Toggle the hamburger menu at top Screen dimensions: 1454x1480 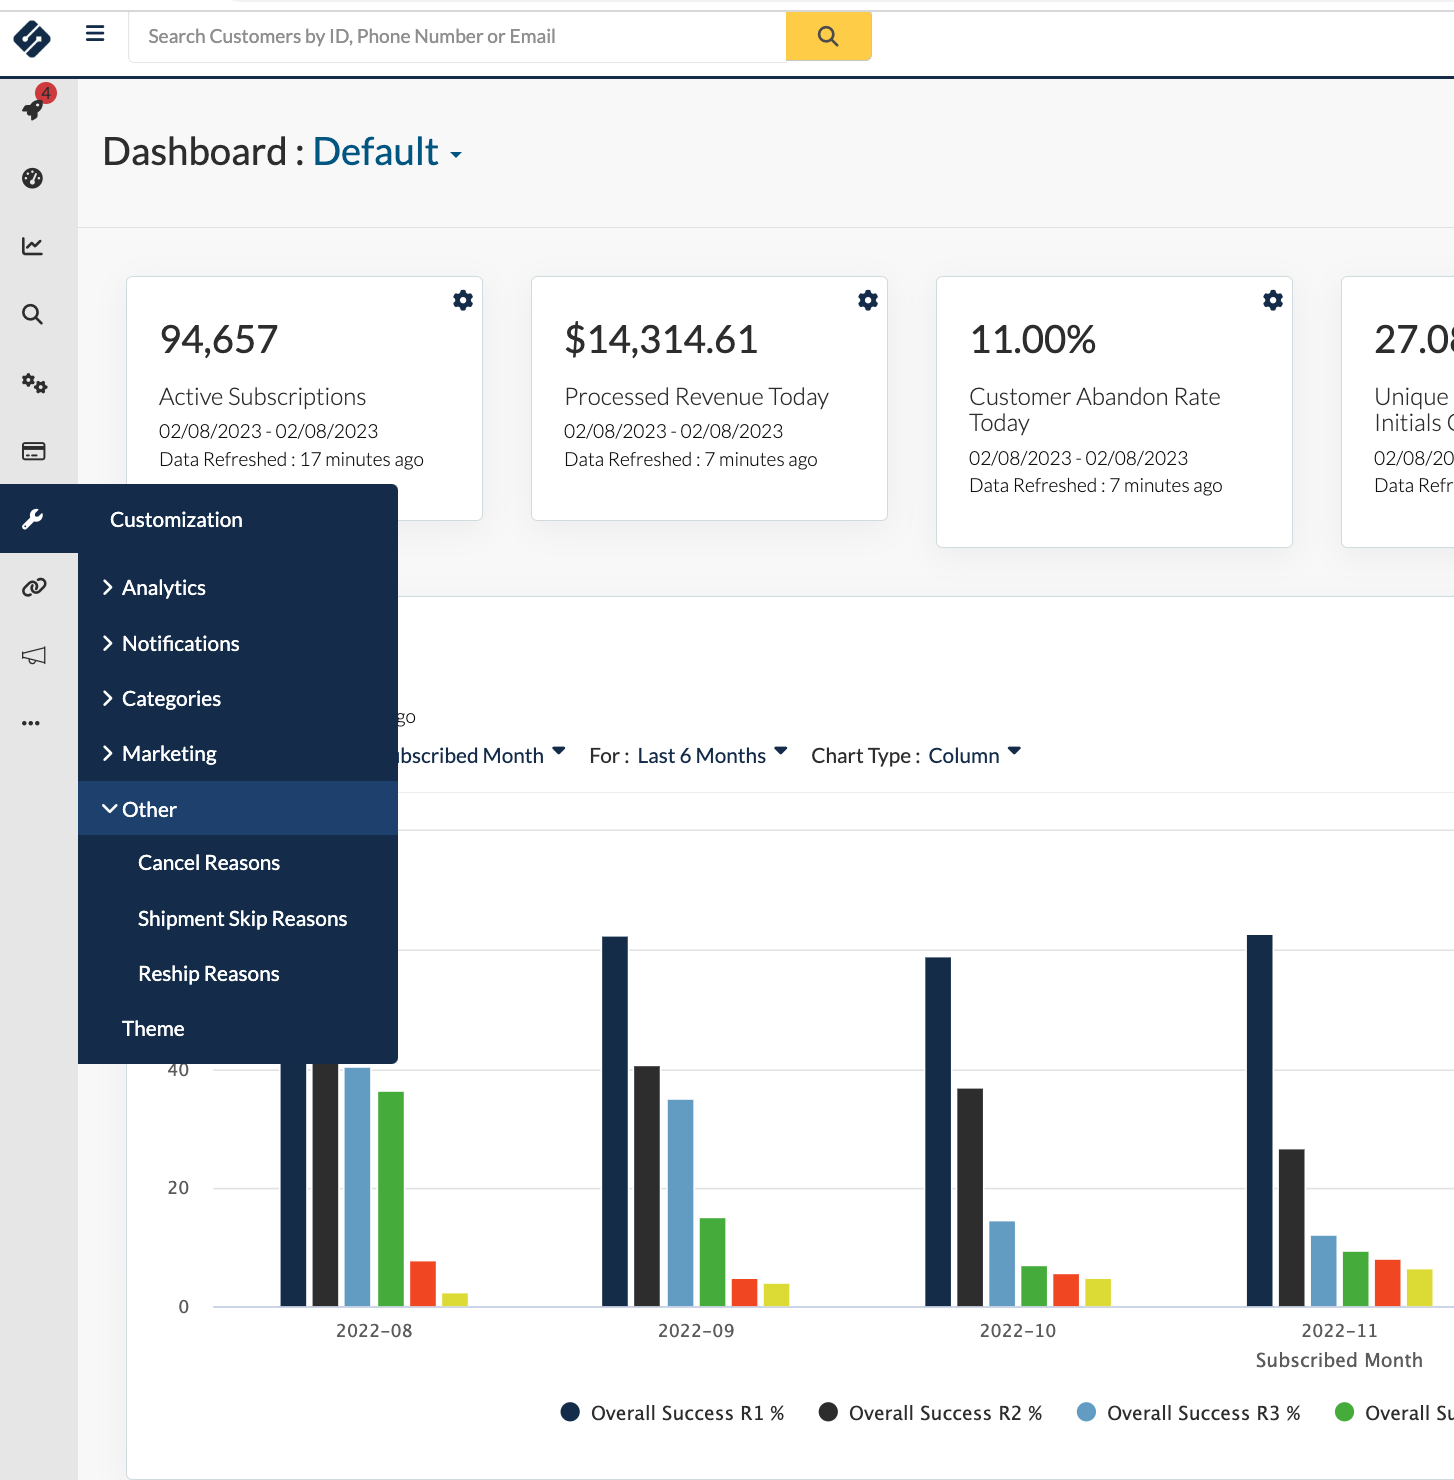tap(95, 34)
